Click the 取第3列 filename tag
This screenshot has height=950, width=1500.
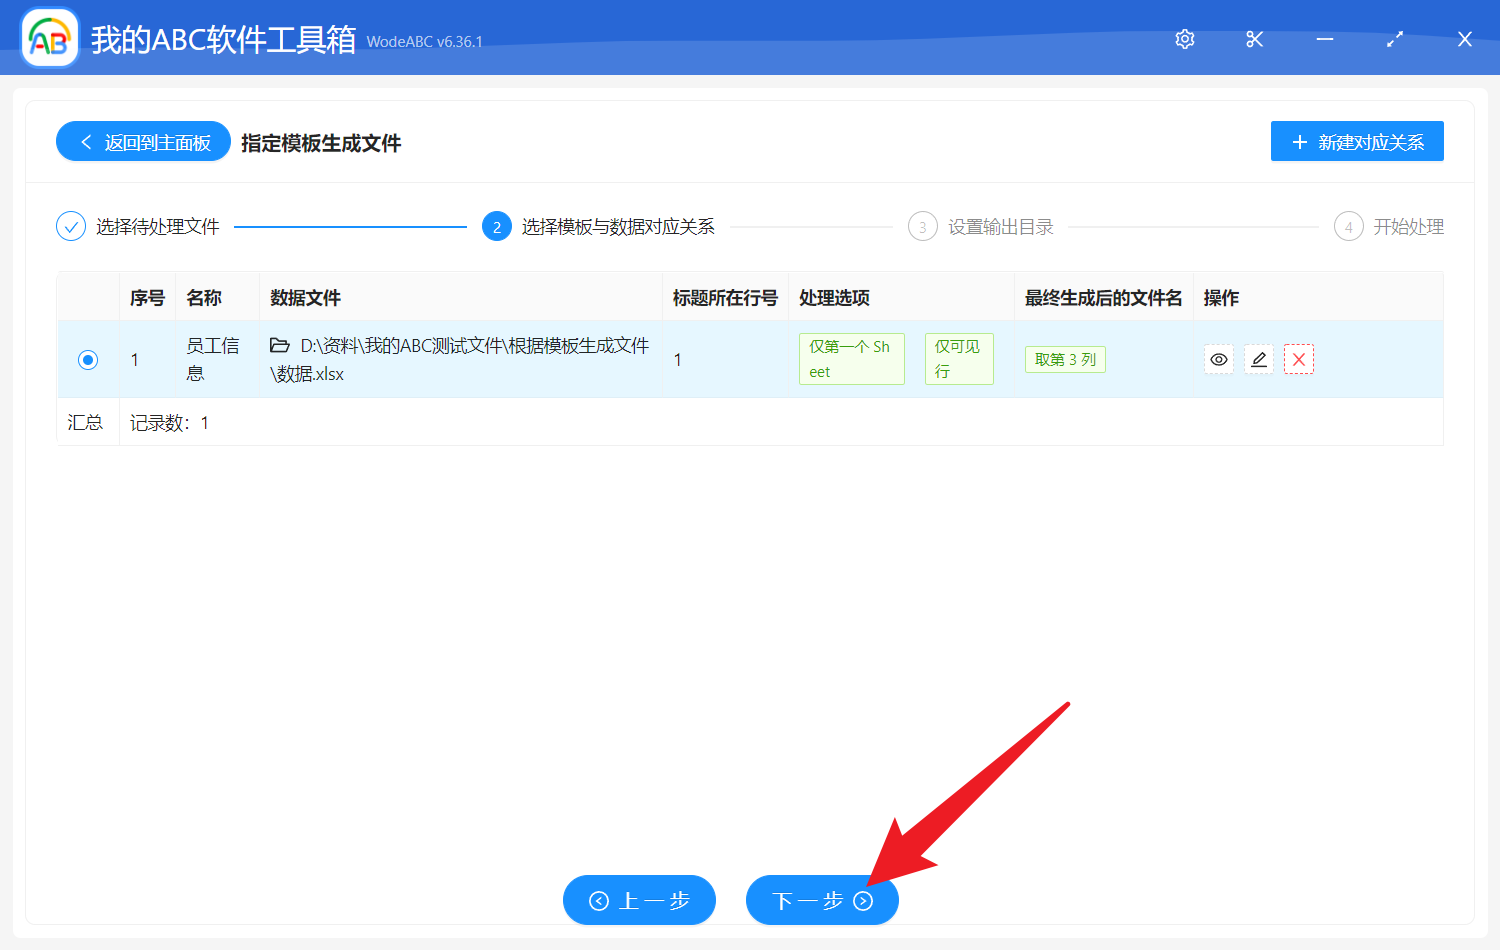1064,359
